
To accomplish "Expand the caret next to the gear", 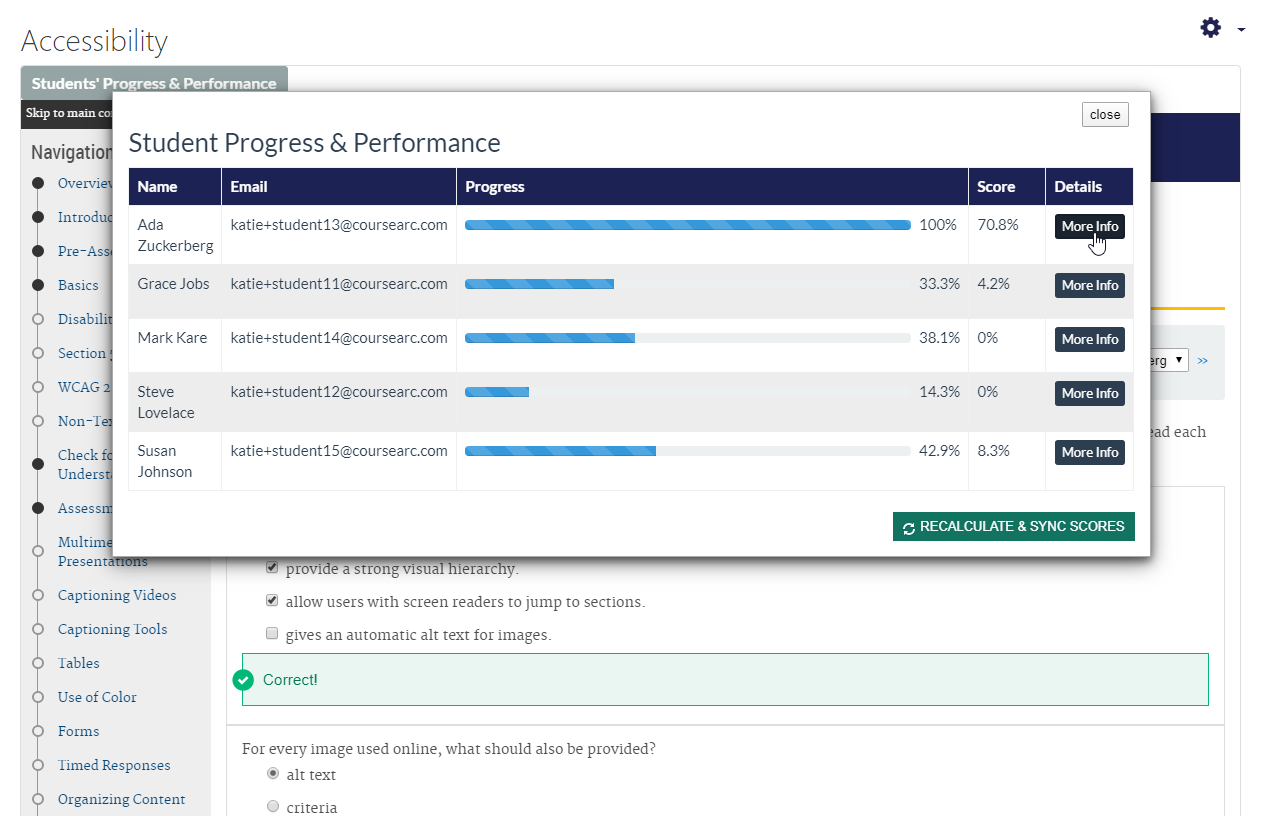I will pyautogui.click(x=1241, y=29).
